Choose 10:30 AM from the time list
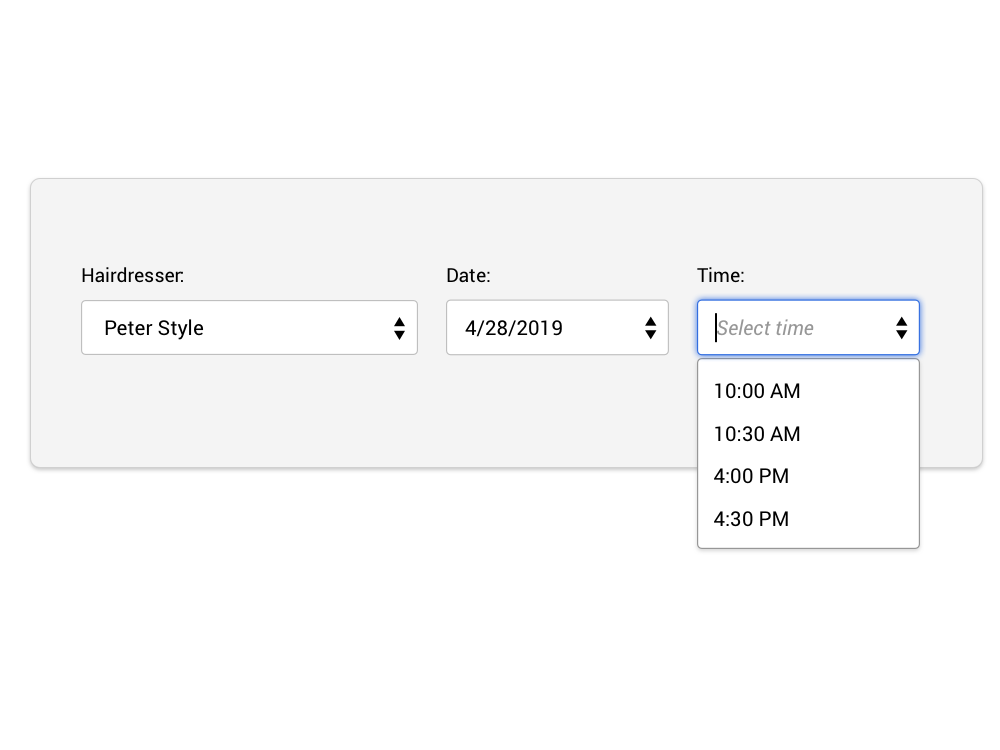Image resolution: width=1000 pixels, height=750 pixels. [757, 434]
